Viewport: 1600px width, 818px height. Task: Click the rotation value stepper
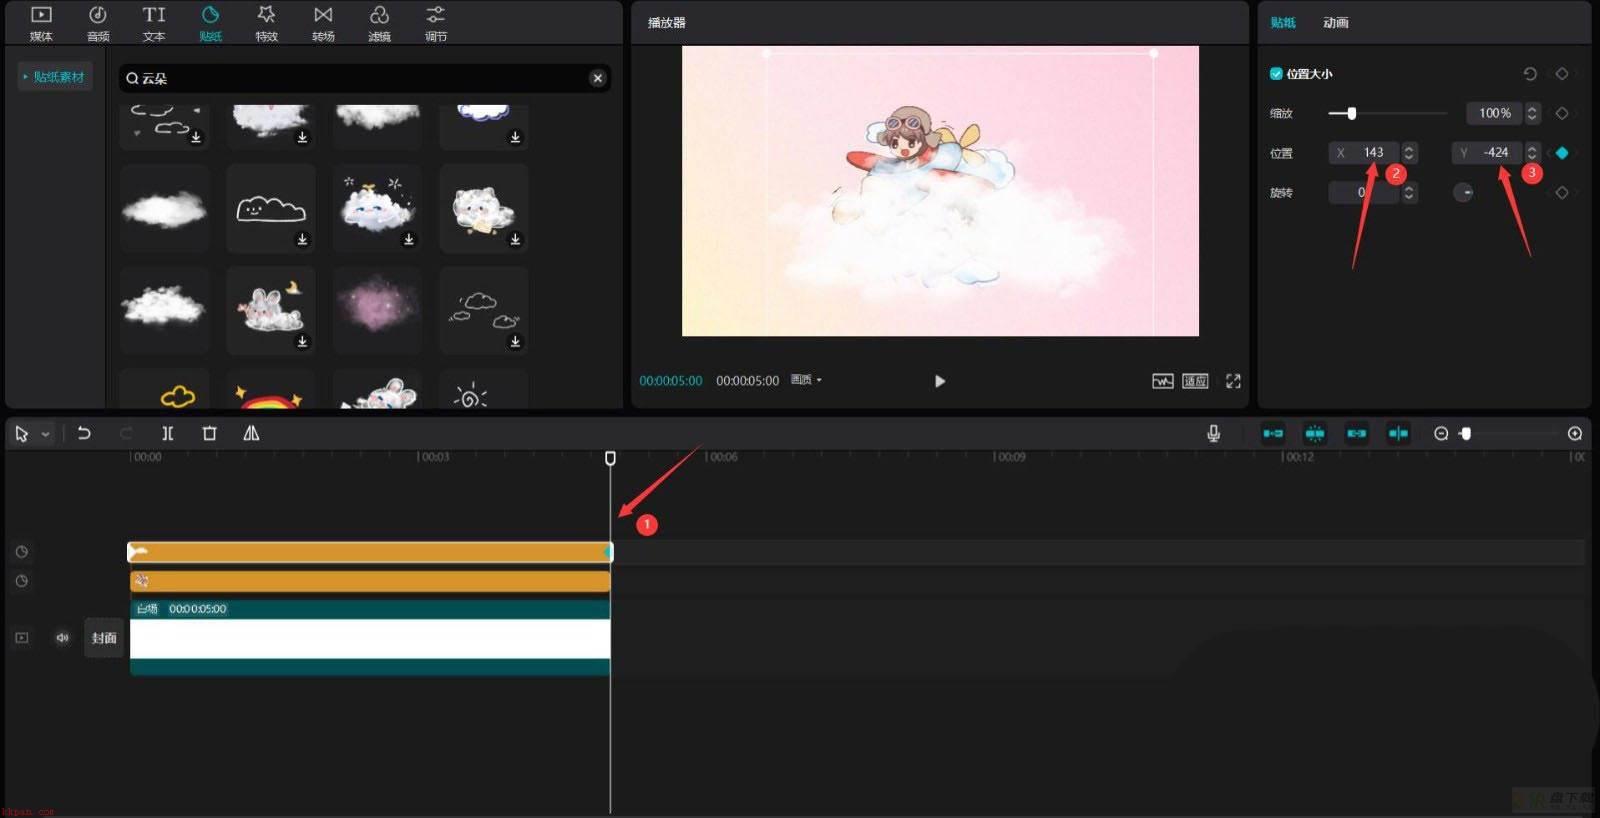coord(1409,192)
